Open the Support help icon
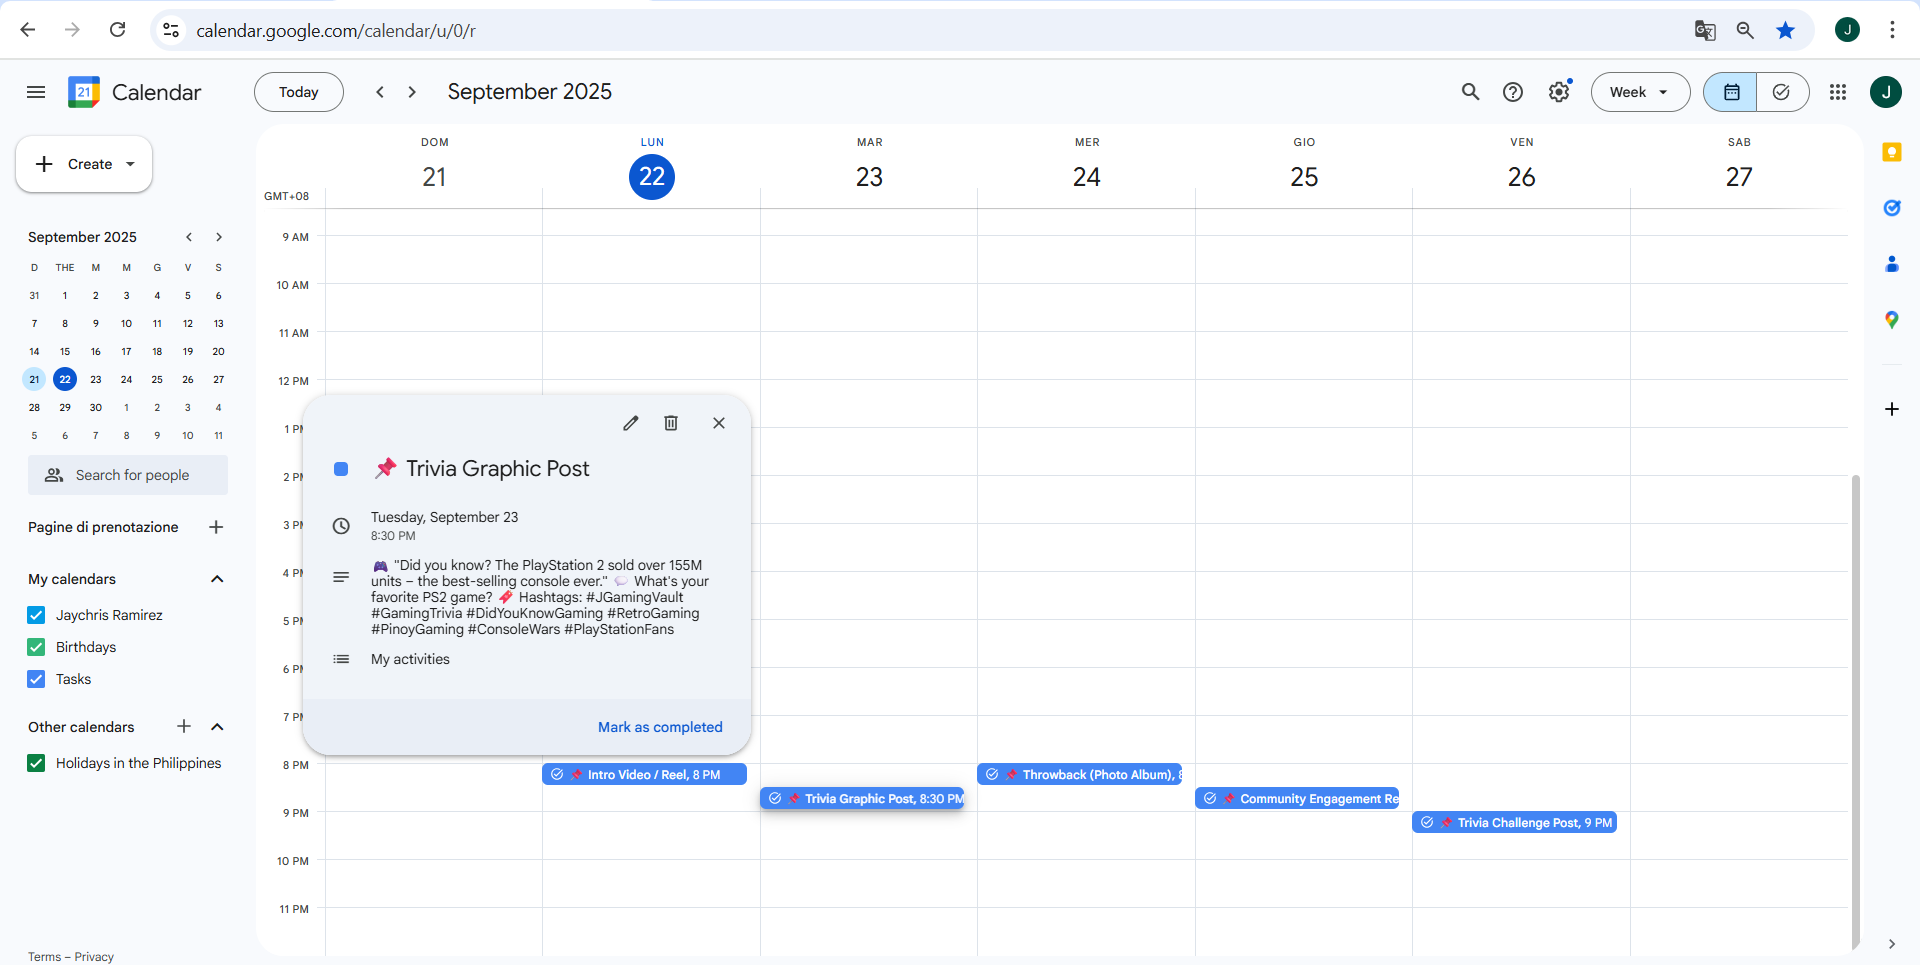The height and width of the screenshot is (965, 1920). [x=1513, y=92]
